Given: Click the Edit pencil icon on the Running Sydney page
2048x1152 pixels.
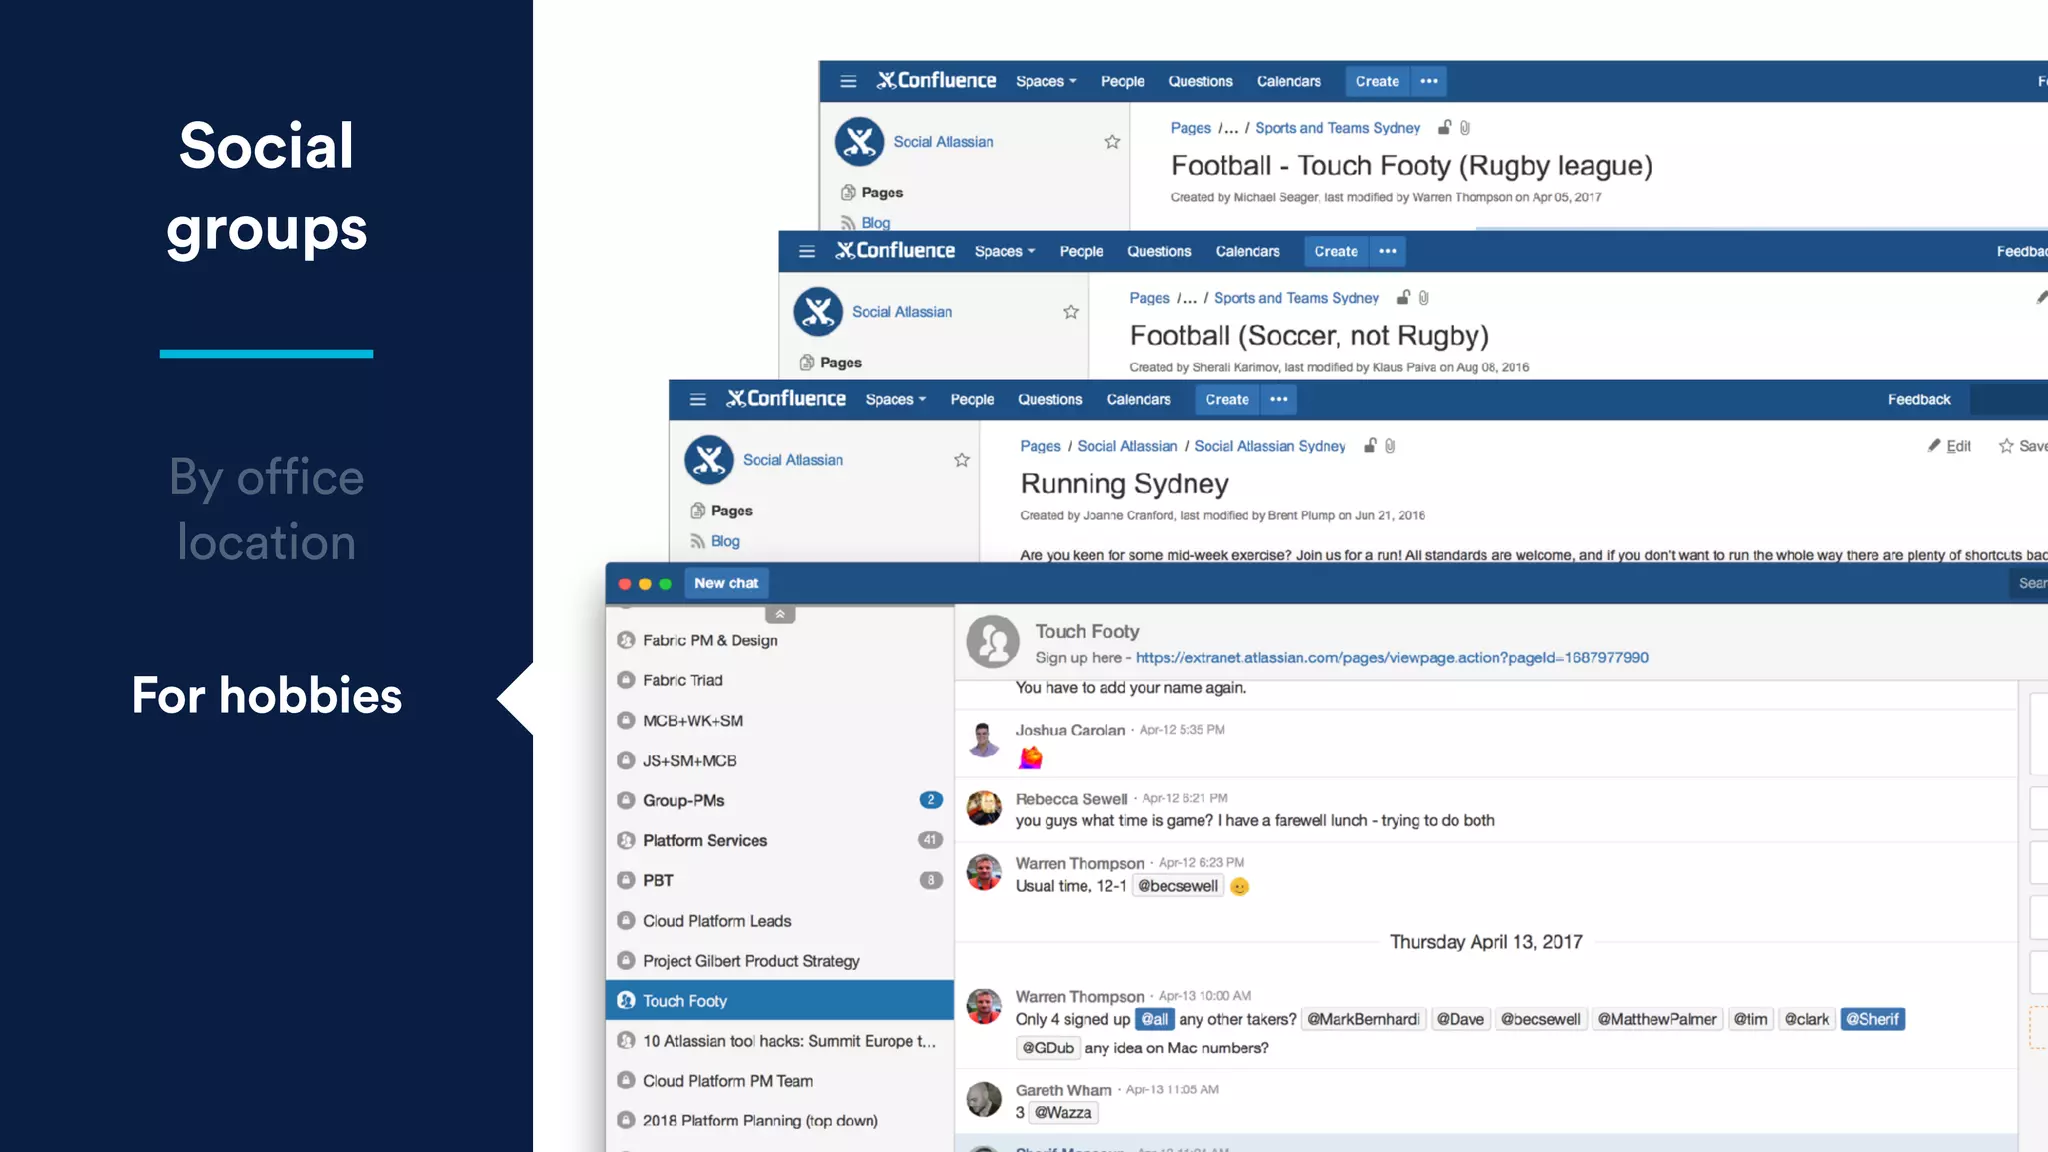Looking at the screenshot, I should click(1934, 446).
